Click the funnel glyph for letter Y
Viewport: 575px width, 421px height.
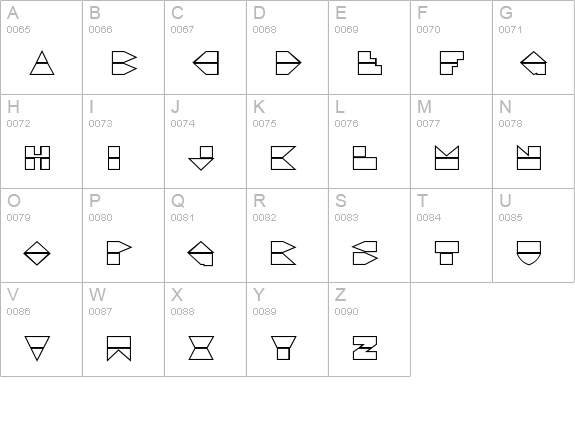[x=283, y=348]
